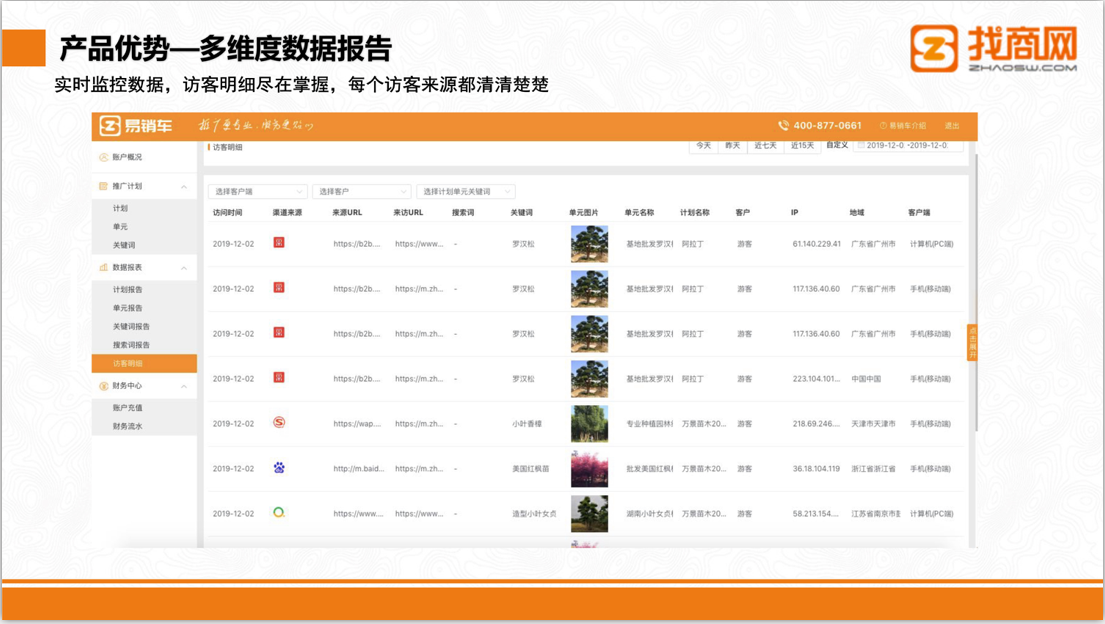This screenshot has height=624, width=1105.
Task: Click the Baidu paw channel icon
Action: 279,467
